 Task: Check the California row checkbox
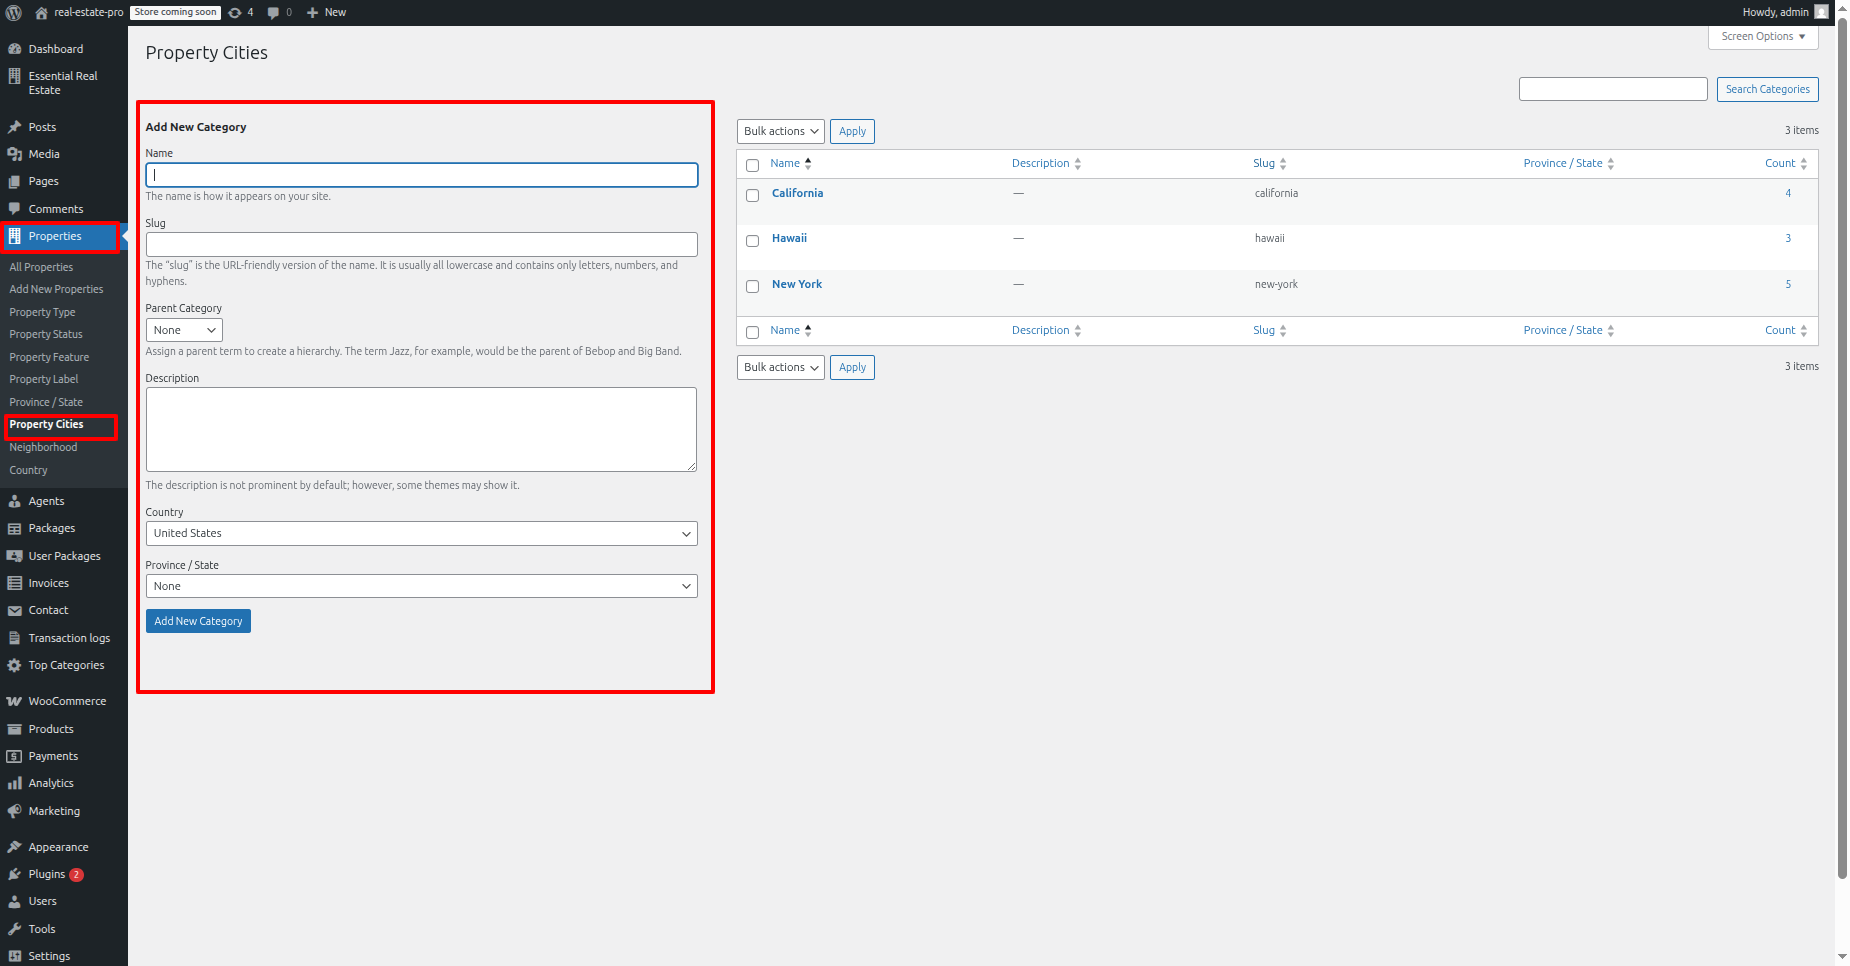tap(753, 195)
